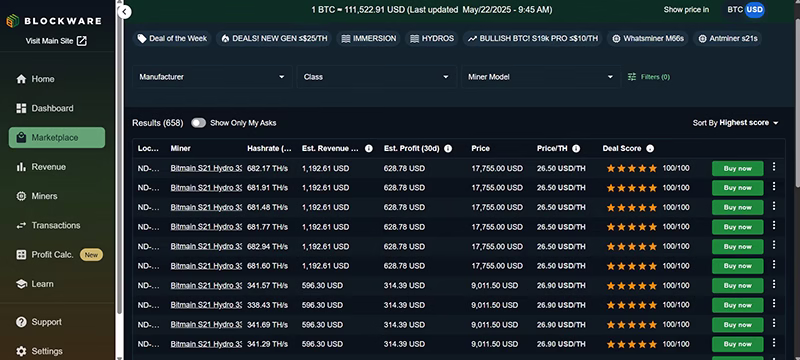This screenshot has width=800, height=360.
Task: Filter by the Whatsminer M66s chip
Action: click(x=648, y=38)
